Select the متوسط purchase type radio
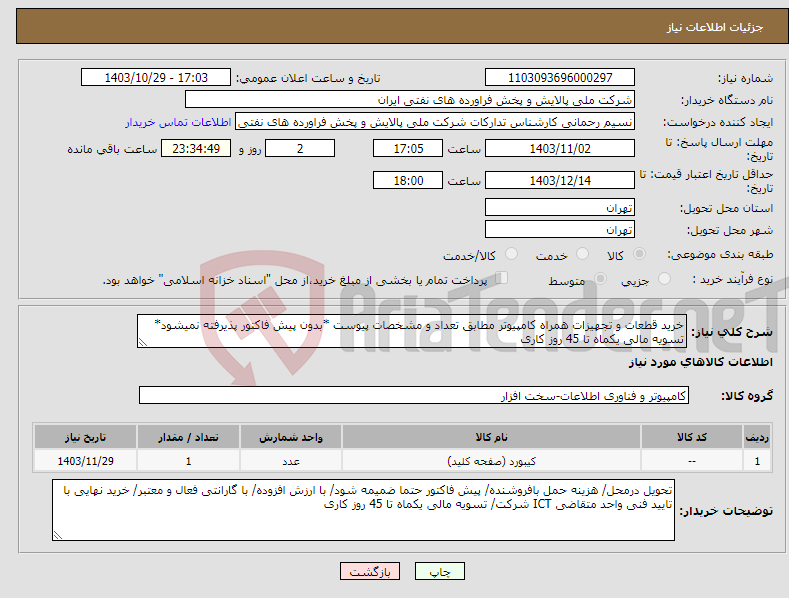Image resolution: width=789 pixels, height=598 pixels. coord(600,278)
